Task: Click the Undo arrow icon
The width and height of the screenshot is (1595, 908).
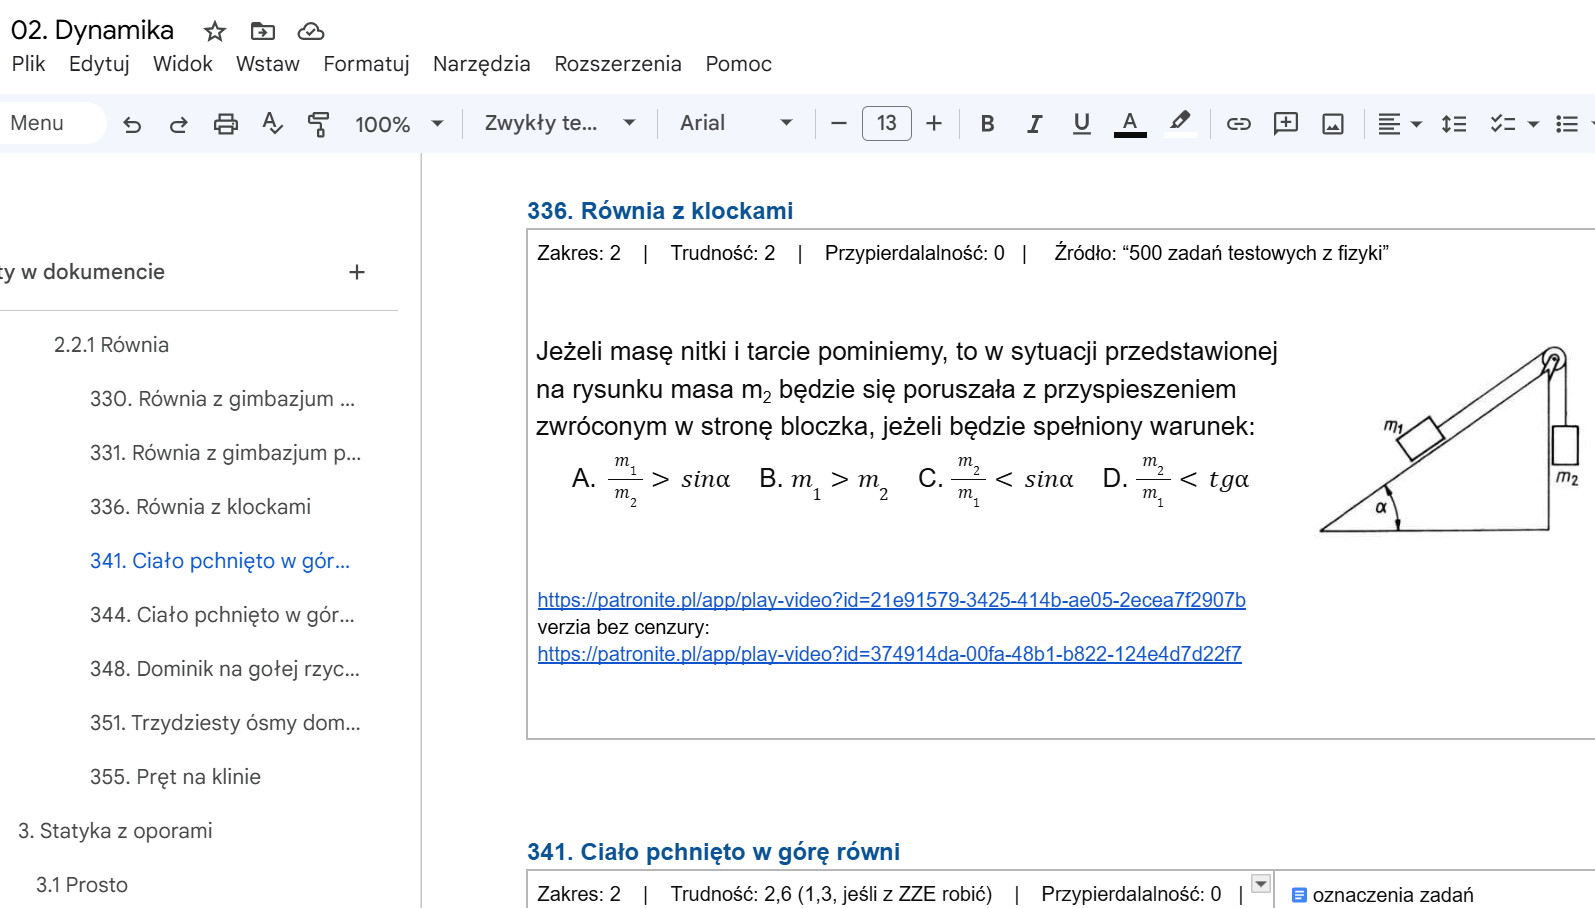Action: 132,124
